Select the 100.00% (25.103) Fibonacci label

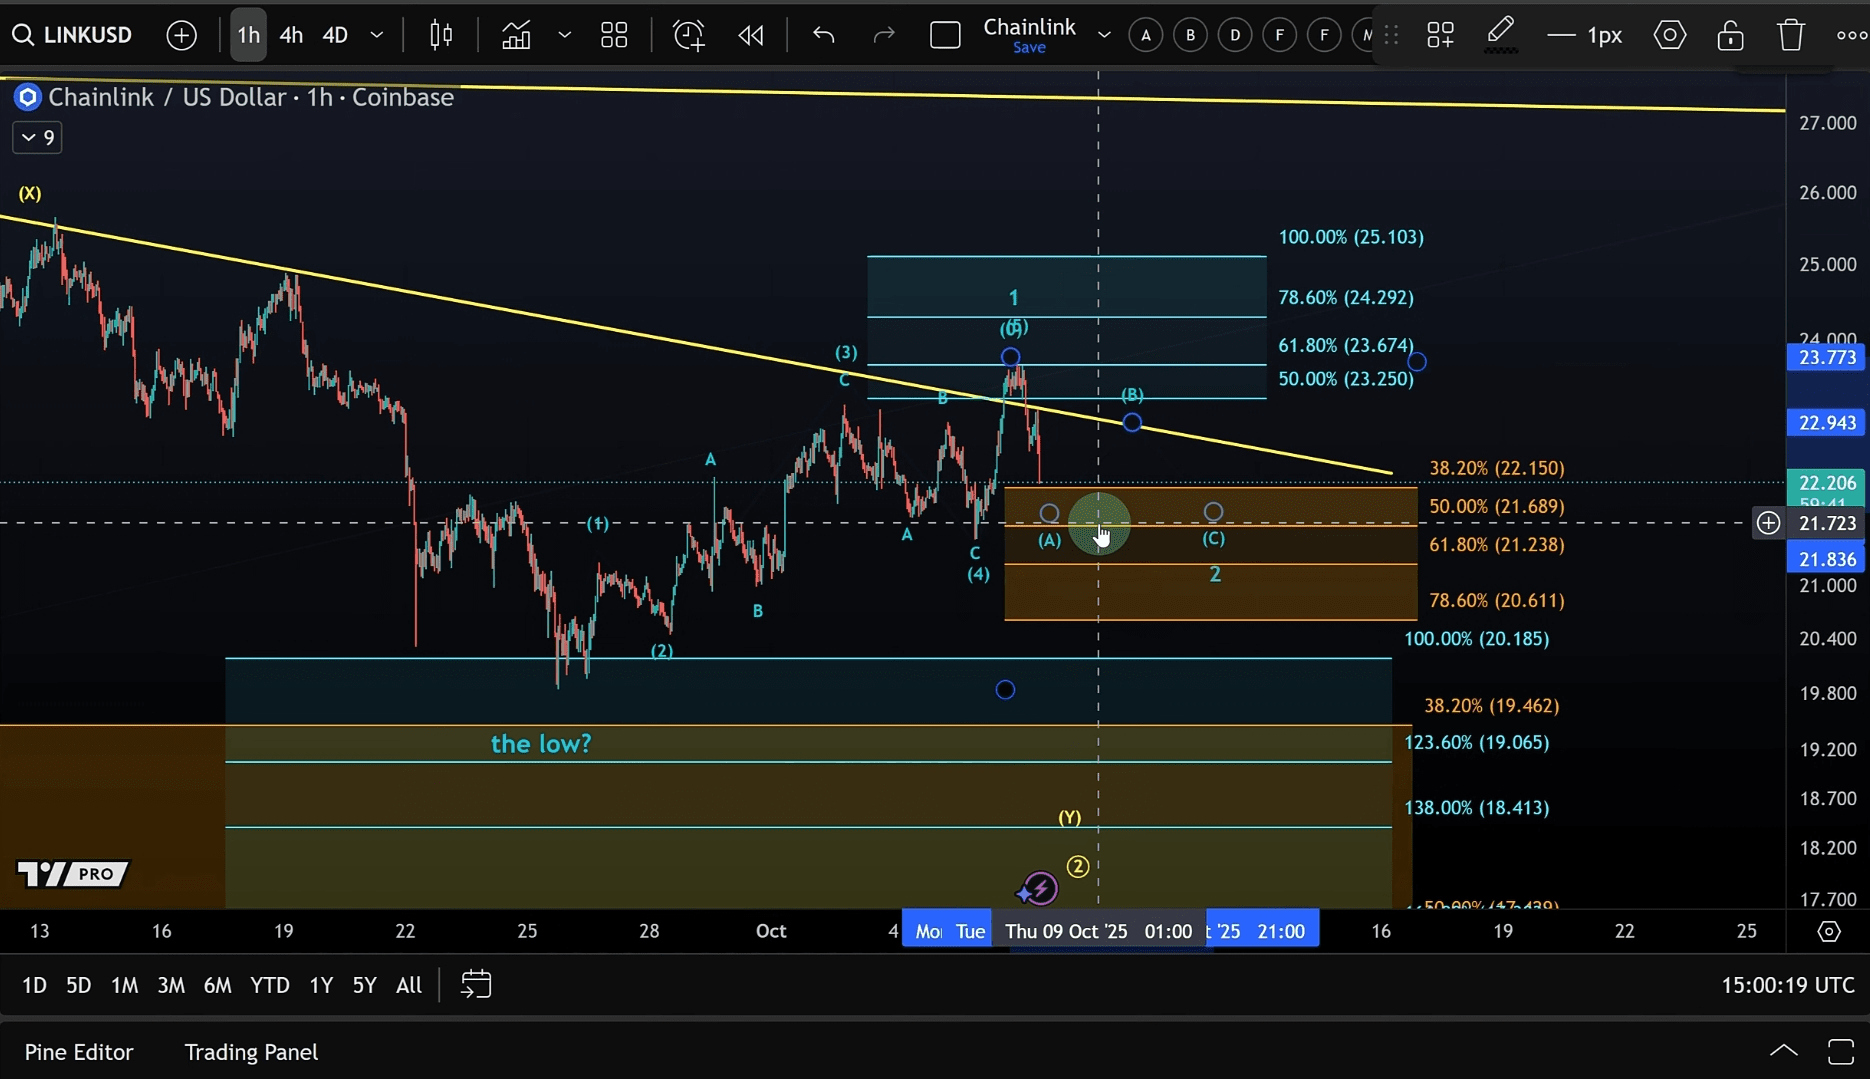click(x=1351, y=238)
